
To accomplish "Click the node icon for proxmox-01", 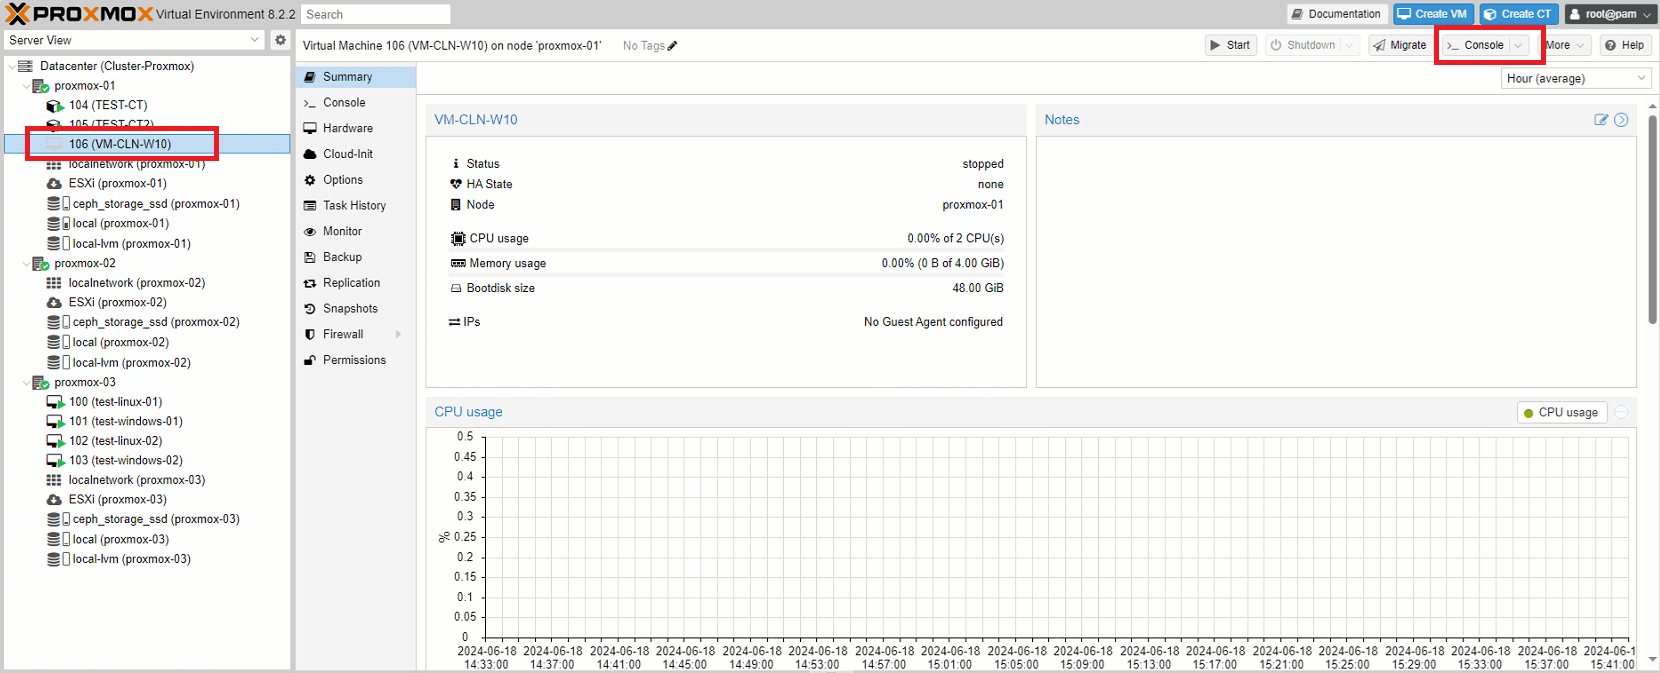I will 41,86.
